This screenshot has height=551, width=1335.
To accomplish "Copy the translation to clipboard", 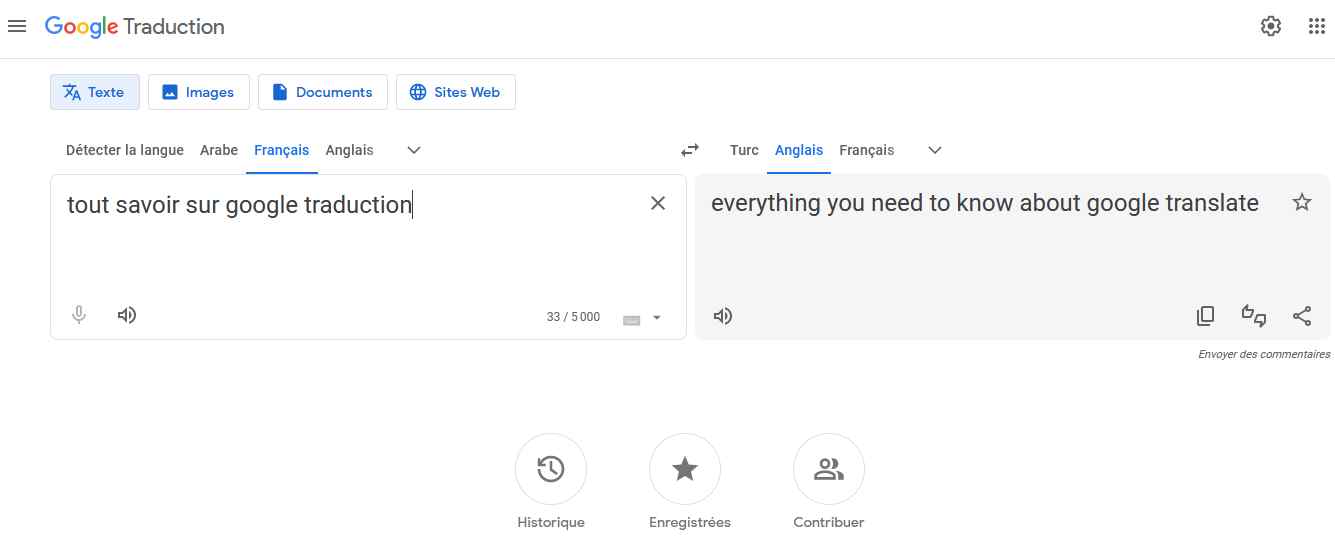I will [1206, 316].
